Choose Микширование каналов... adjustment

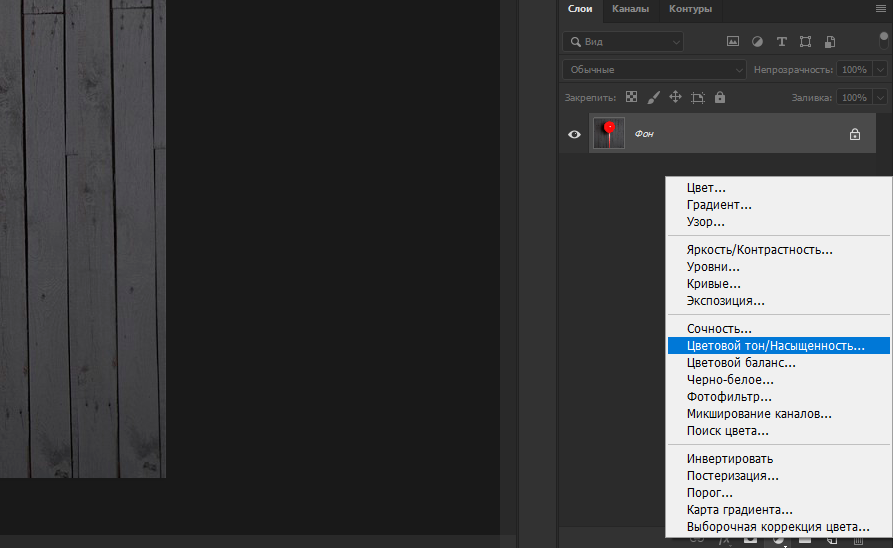pos(779,414)
